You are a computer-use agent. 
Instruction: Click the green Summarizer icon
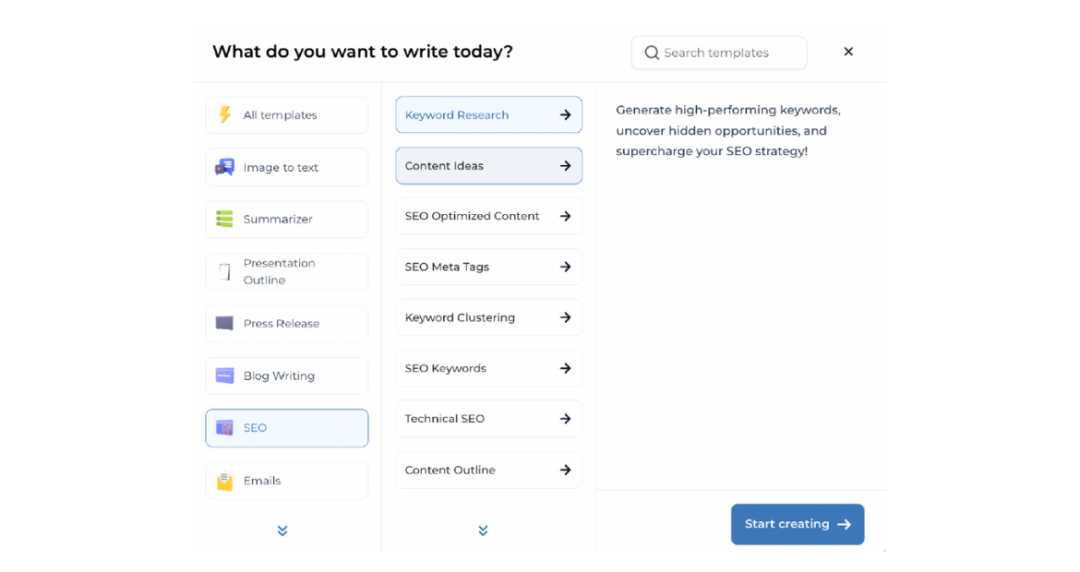click(x=225, y=219)
